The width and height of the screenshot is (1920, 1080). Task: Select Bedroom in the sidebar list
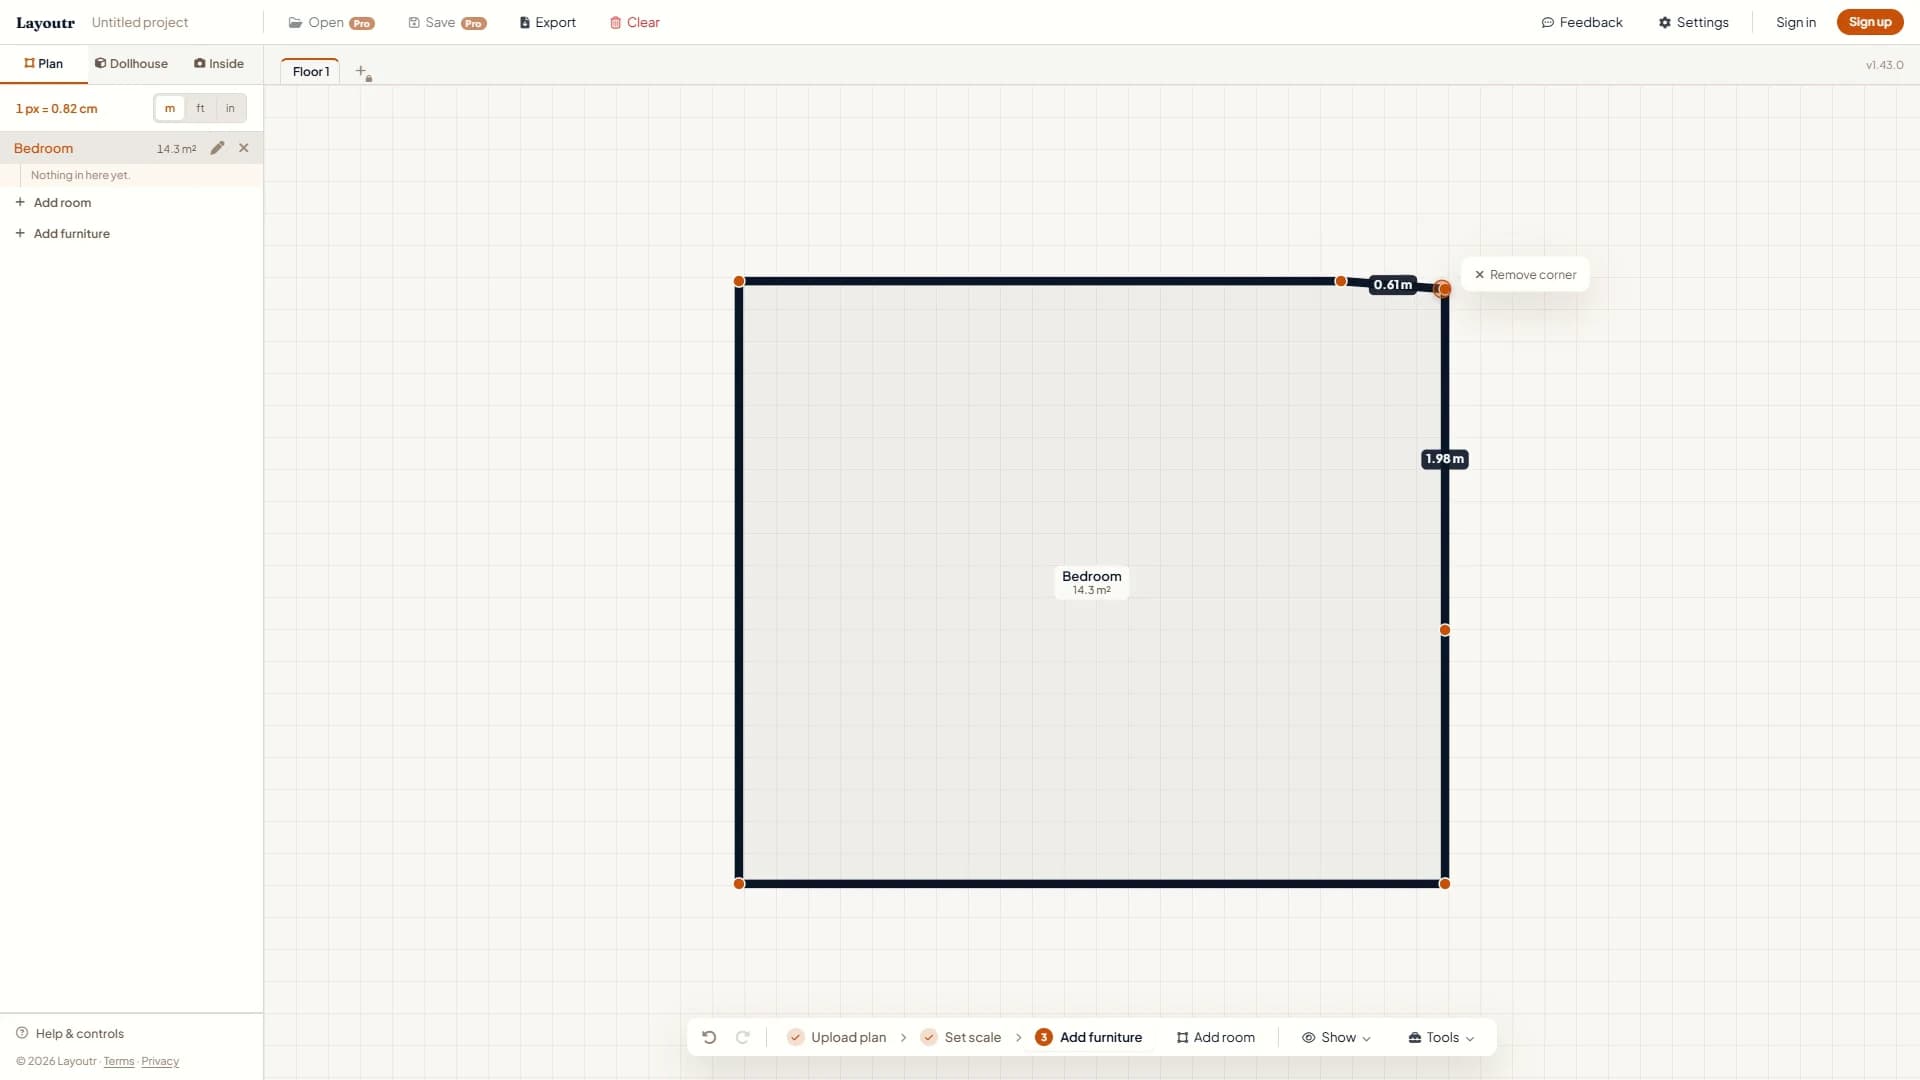click(x=43, y=148)
